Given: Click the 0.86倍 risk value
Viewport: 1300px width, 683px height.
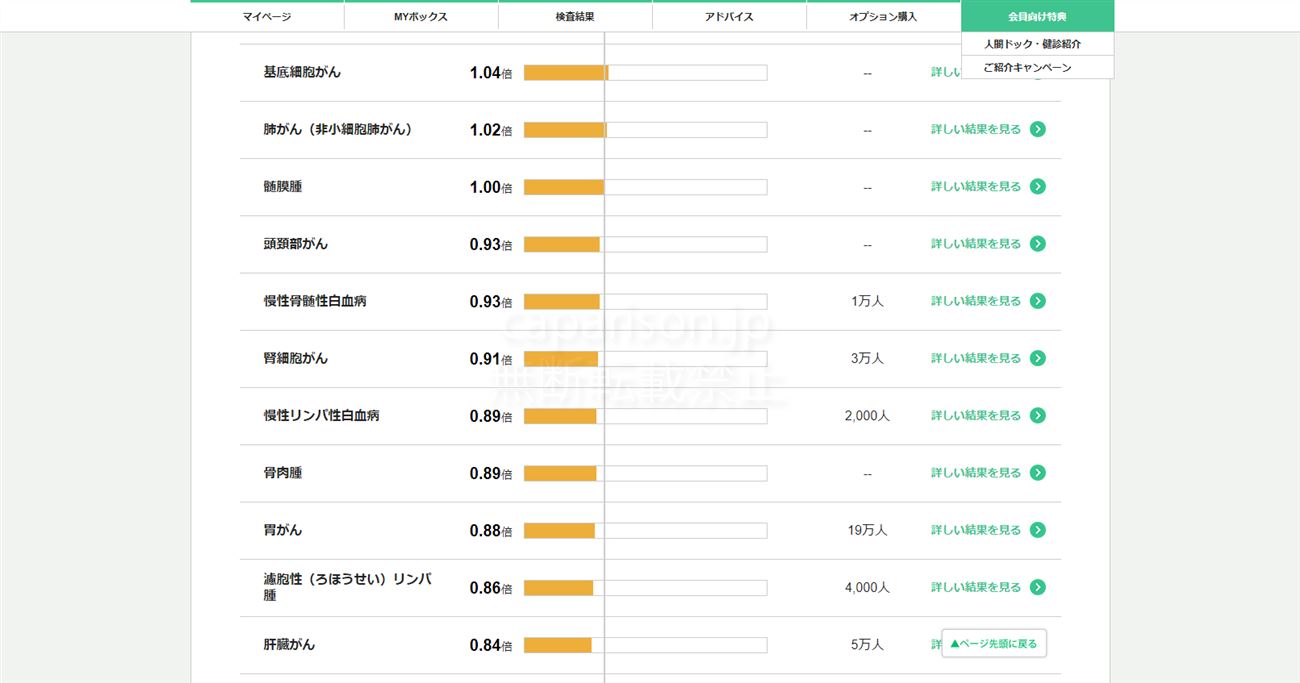Looking at the screenshot, I should (x=490, y=588).
